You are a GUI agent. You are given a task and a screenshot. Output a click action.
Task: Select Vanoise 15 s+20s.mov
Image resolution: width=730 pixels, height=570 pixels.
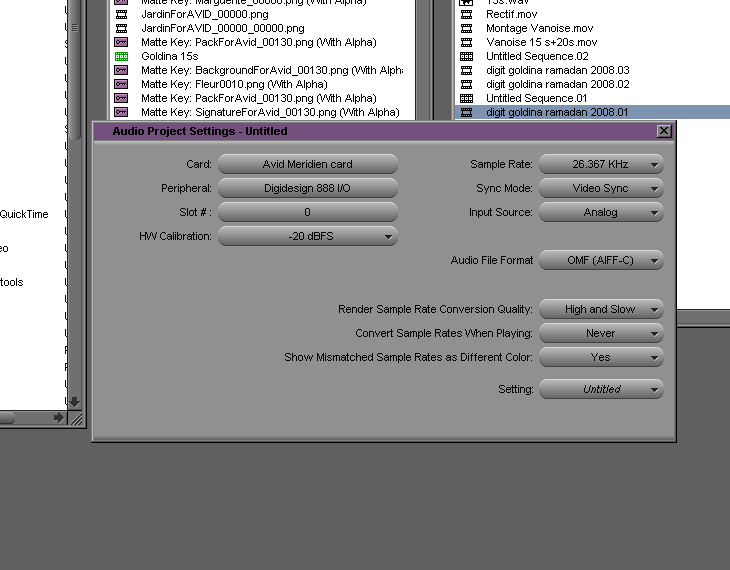pos(541,42)
